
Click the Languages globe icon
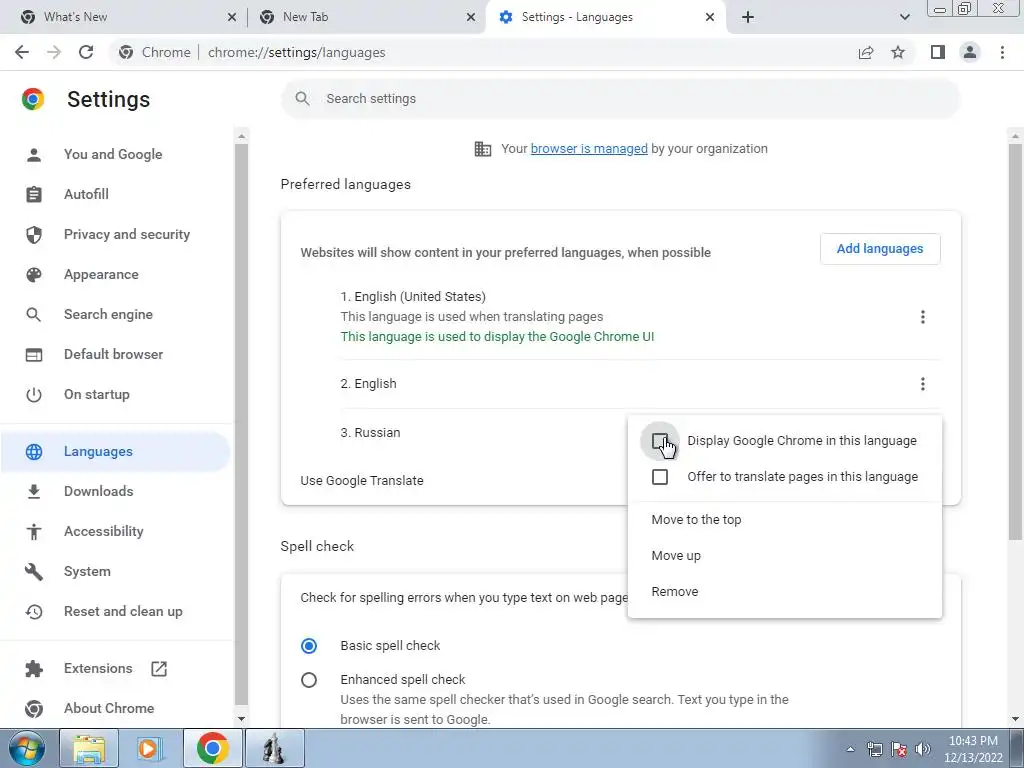point(33,451)
